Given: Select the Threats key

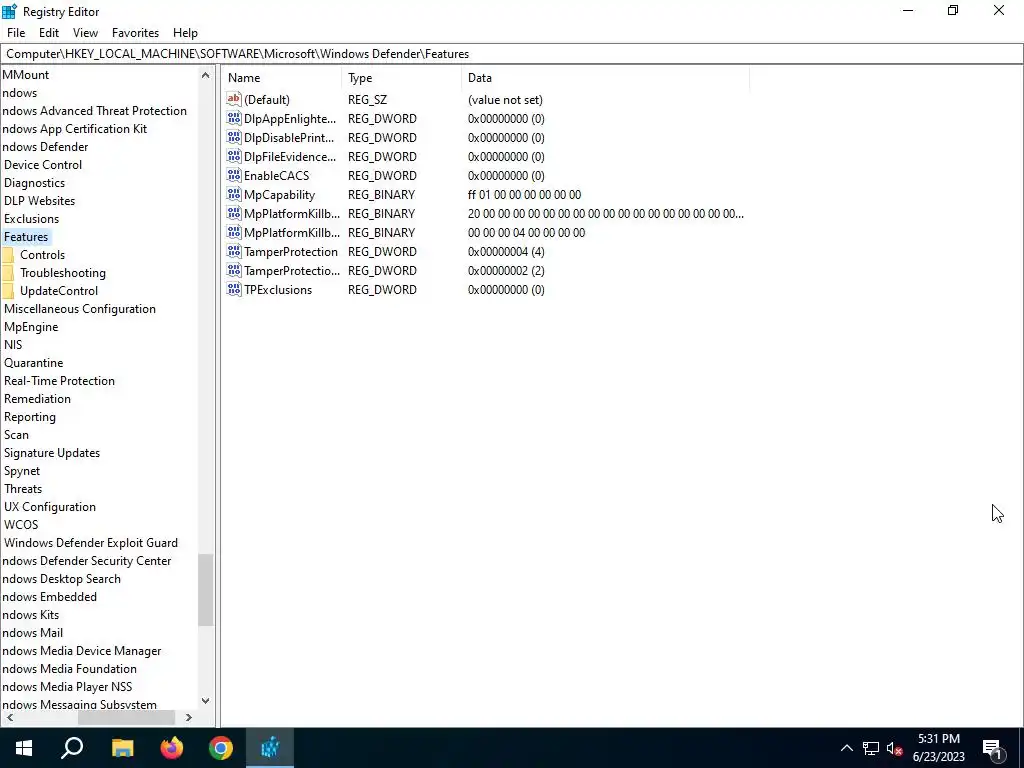Looking at the screenshot, I should click(x=23, y=488).
